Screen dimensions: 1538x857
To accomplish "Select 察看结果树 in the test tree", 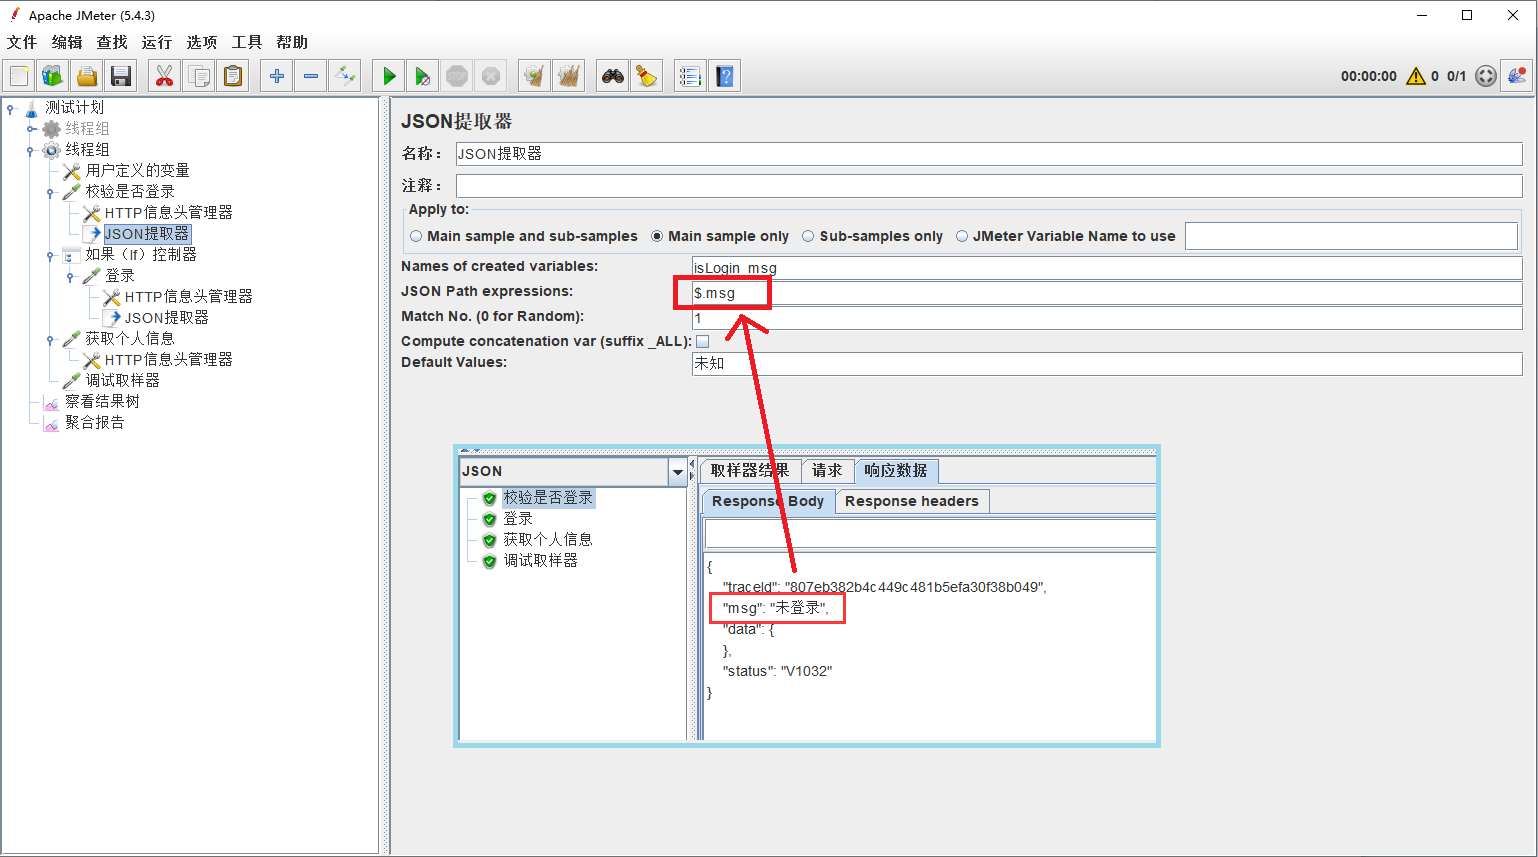I will coord(102,401).
